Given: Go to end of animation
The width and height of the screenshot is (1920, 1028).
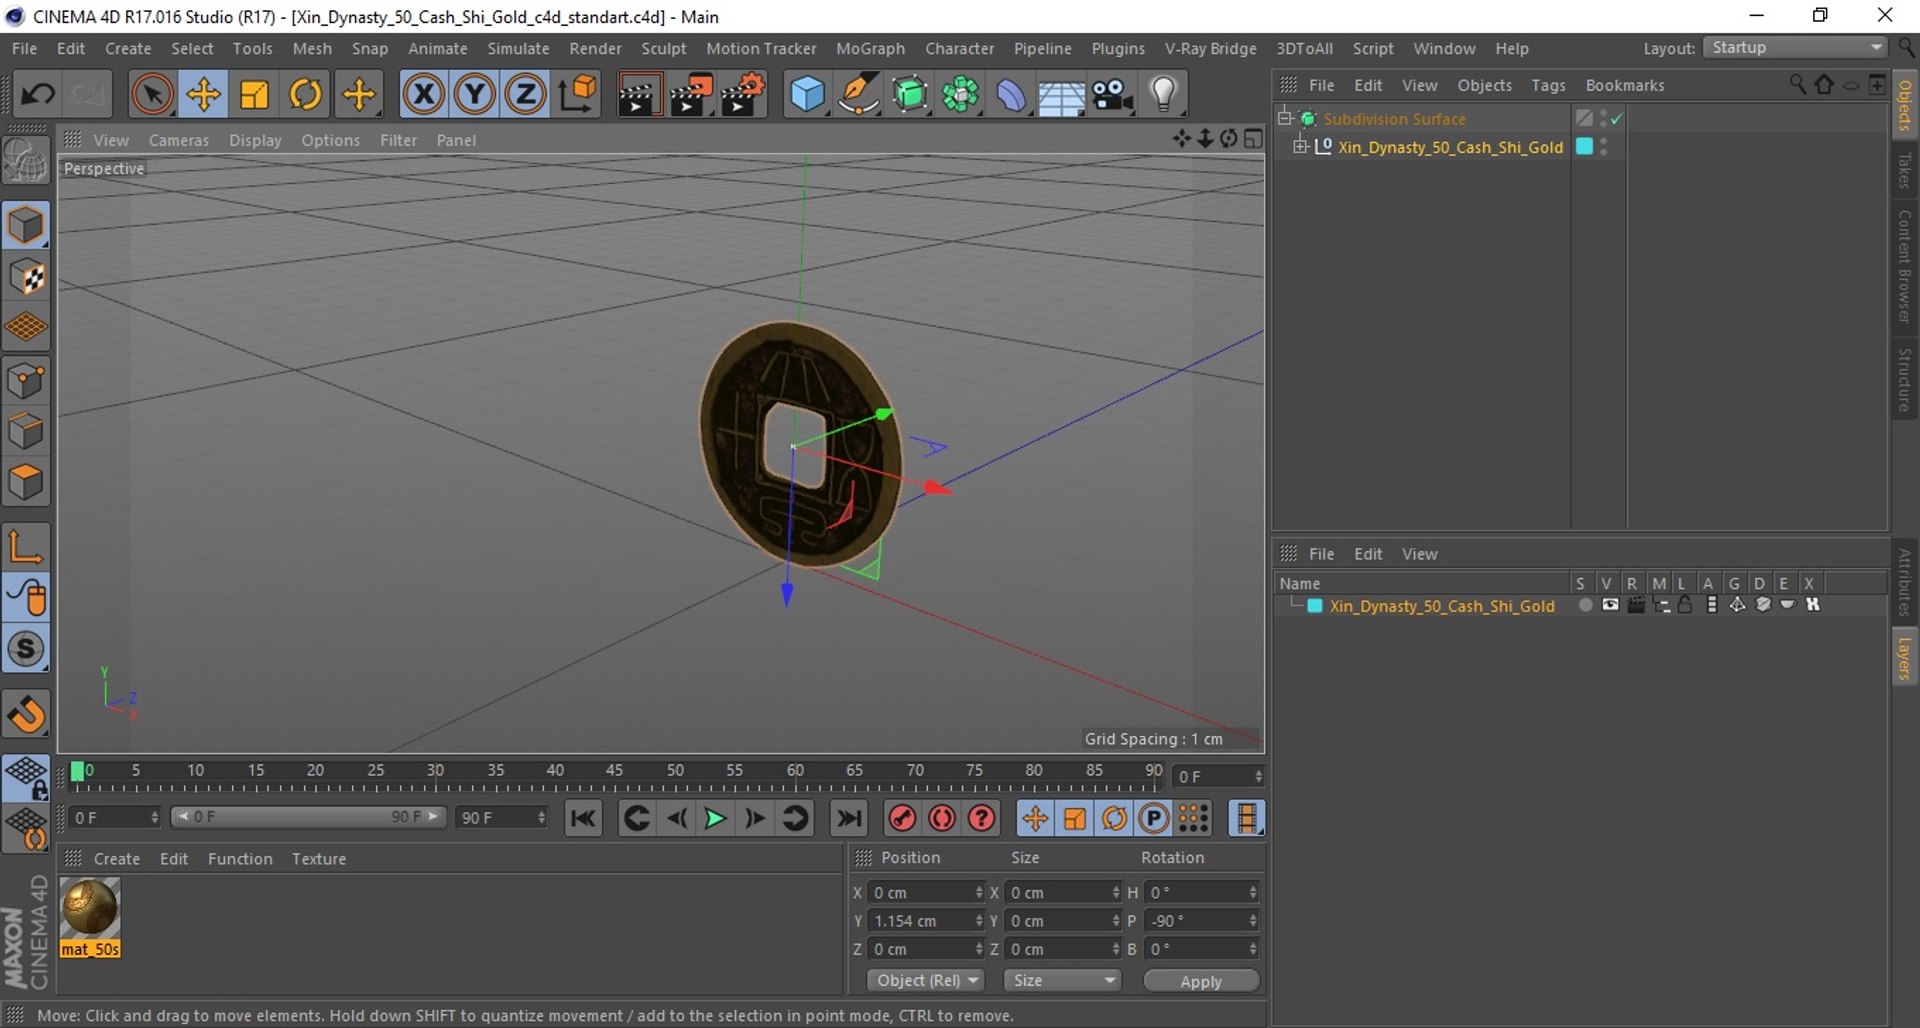Looking at the screenshot, I should pos(849,819).
